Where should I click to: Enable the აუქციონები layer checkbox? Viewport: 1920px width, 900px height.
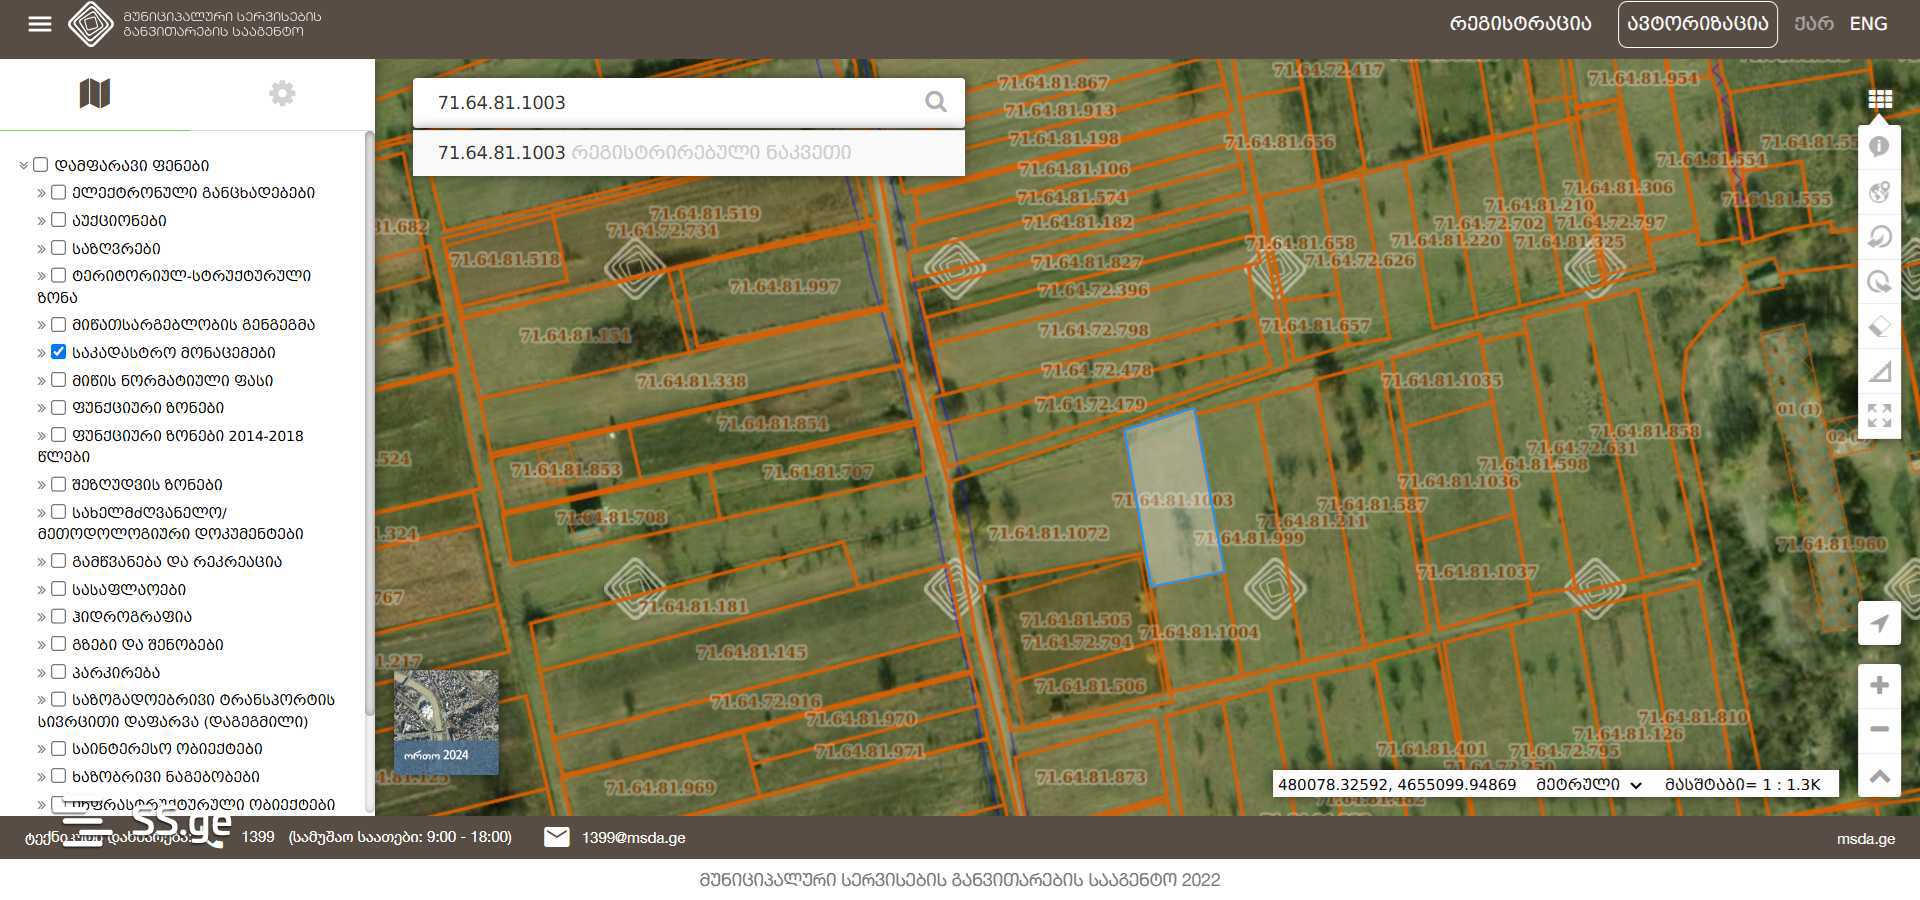point(59,220)
